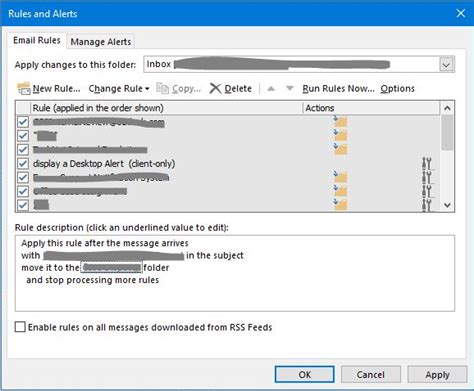The image size is (474, 391).
Task: Click the underlined subject value in rule description
Action: click(x=113, y=255)
